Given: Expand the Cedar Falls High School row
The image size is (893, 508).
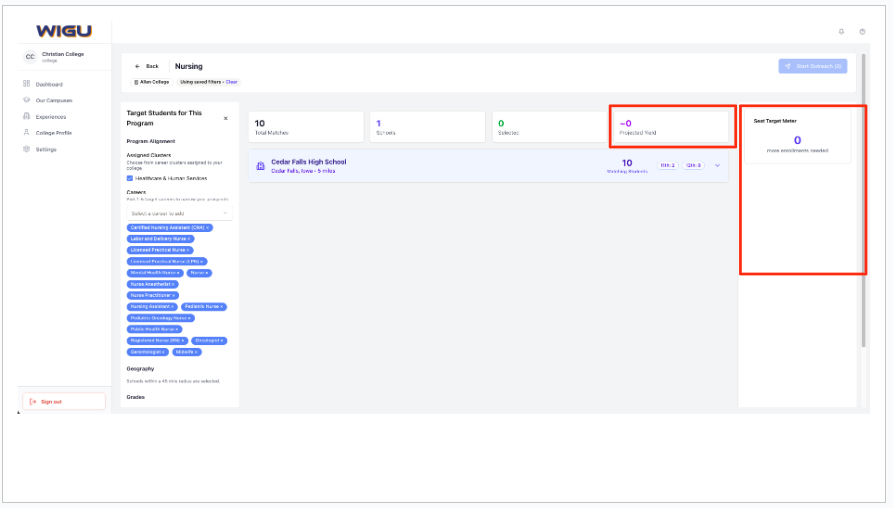Looking at the screenshot, I should (x=717, y=165).
